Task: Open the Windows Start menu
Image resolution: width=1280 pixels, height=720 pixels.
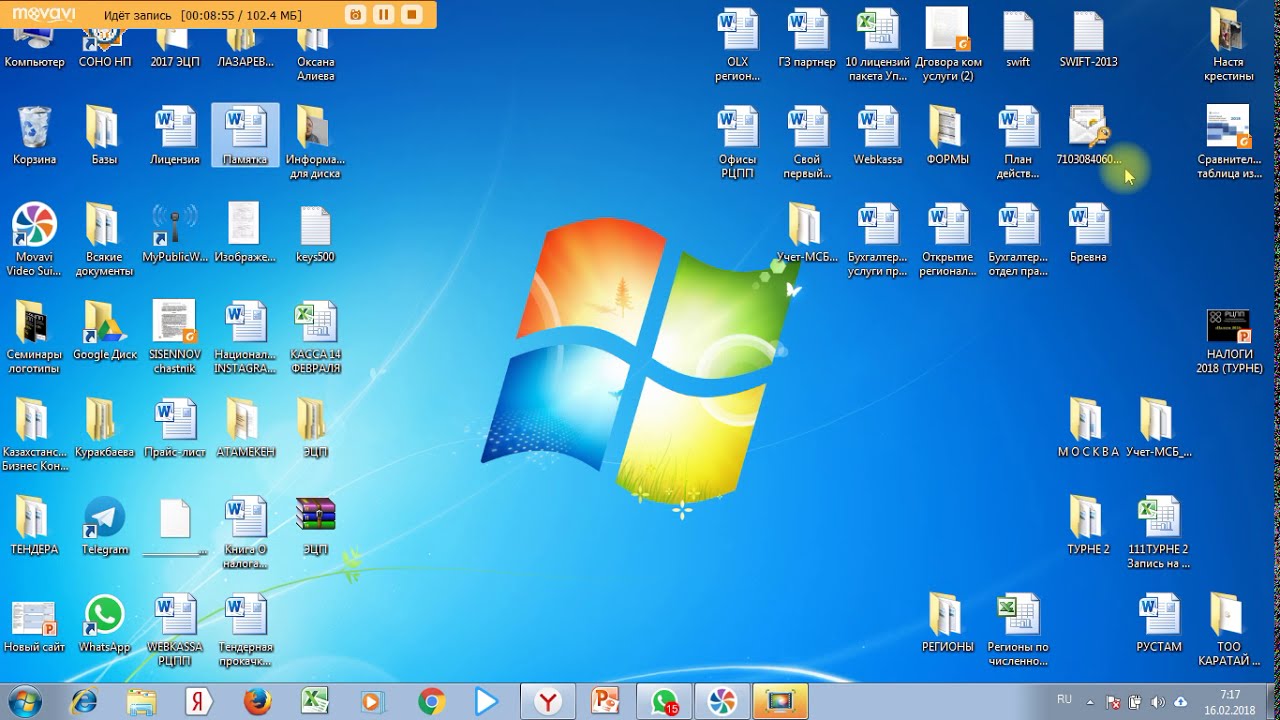Action: coord(24,701)
